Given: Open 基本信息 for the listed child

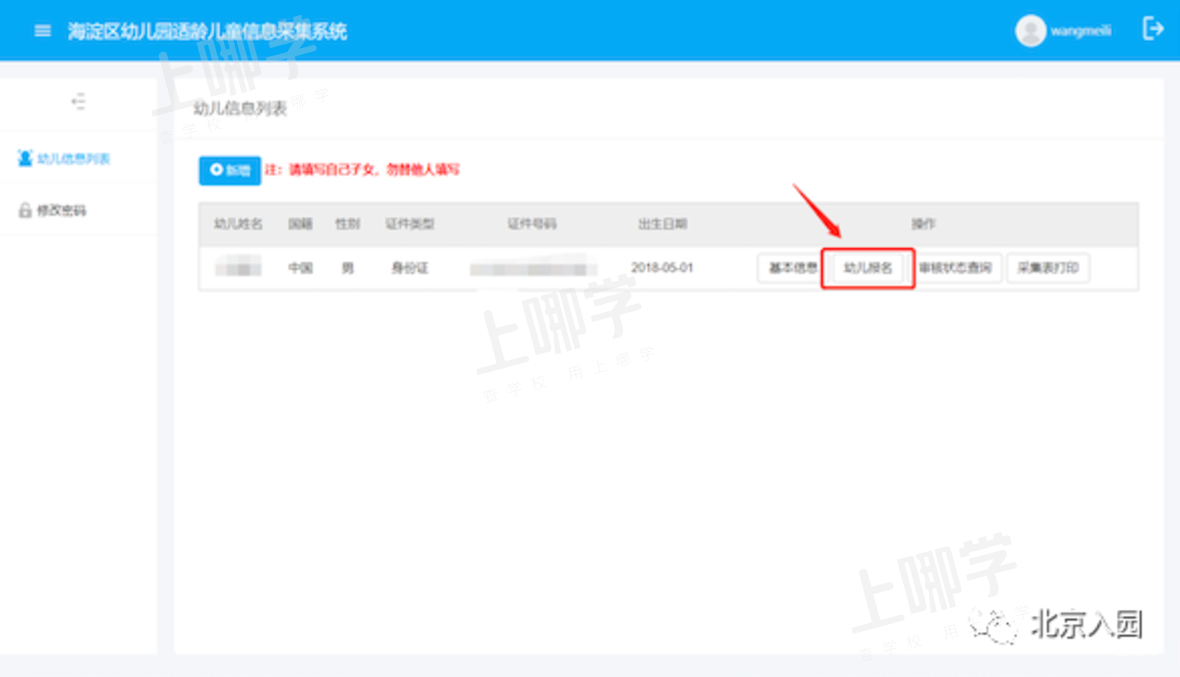Looking at the screenshot, I should tap(791, 268).
